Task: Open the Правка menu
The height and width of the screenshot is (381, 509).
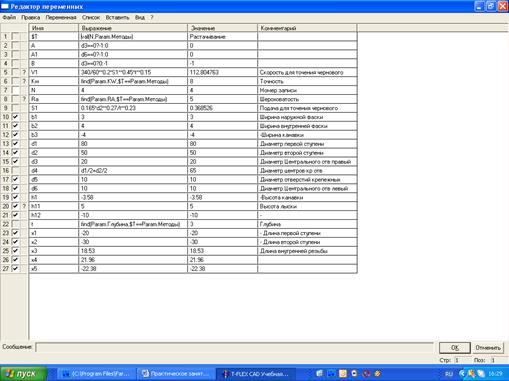Action: point(31,17)
